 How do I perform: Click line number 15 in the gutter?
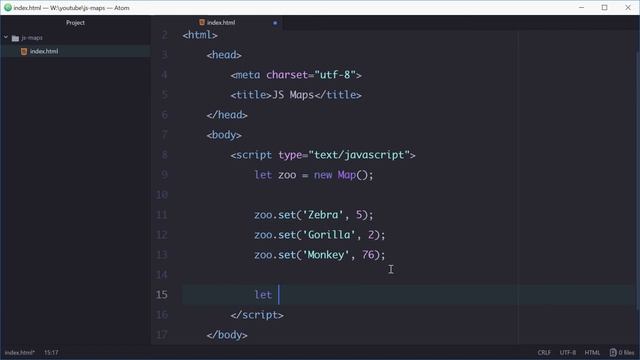[x=162, y=294]
